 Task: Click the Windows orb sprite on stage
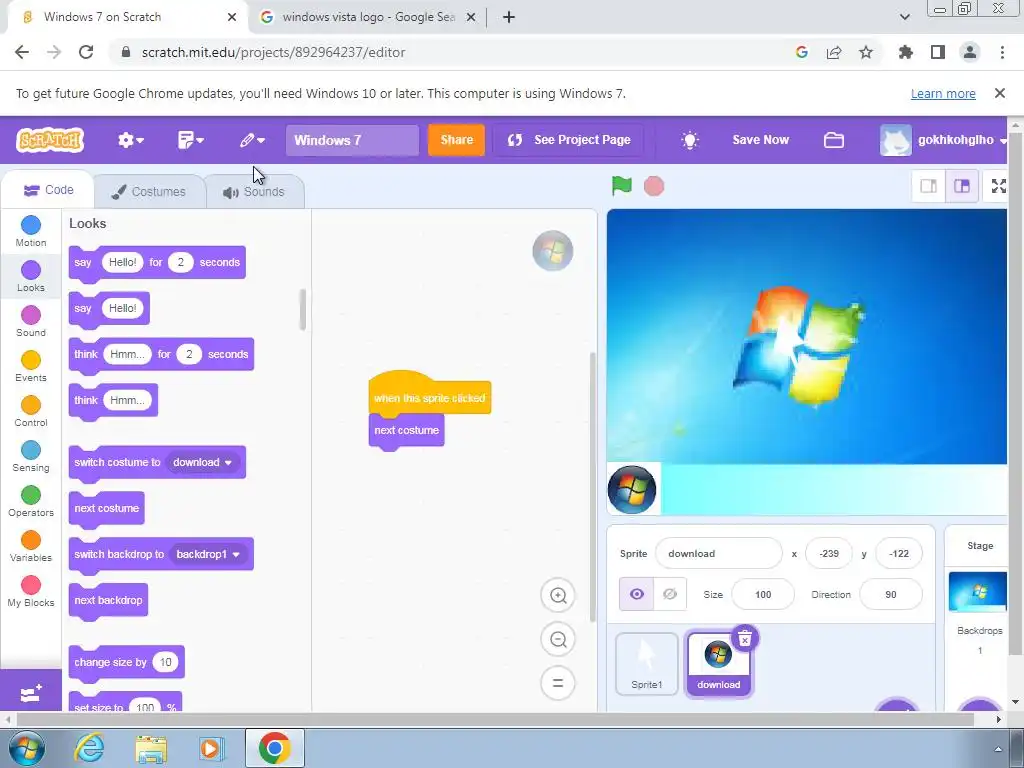pos(632,490)
